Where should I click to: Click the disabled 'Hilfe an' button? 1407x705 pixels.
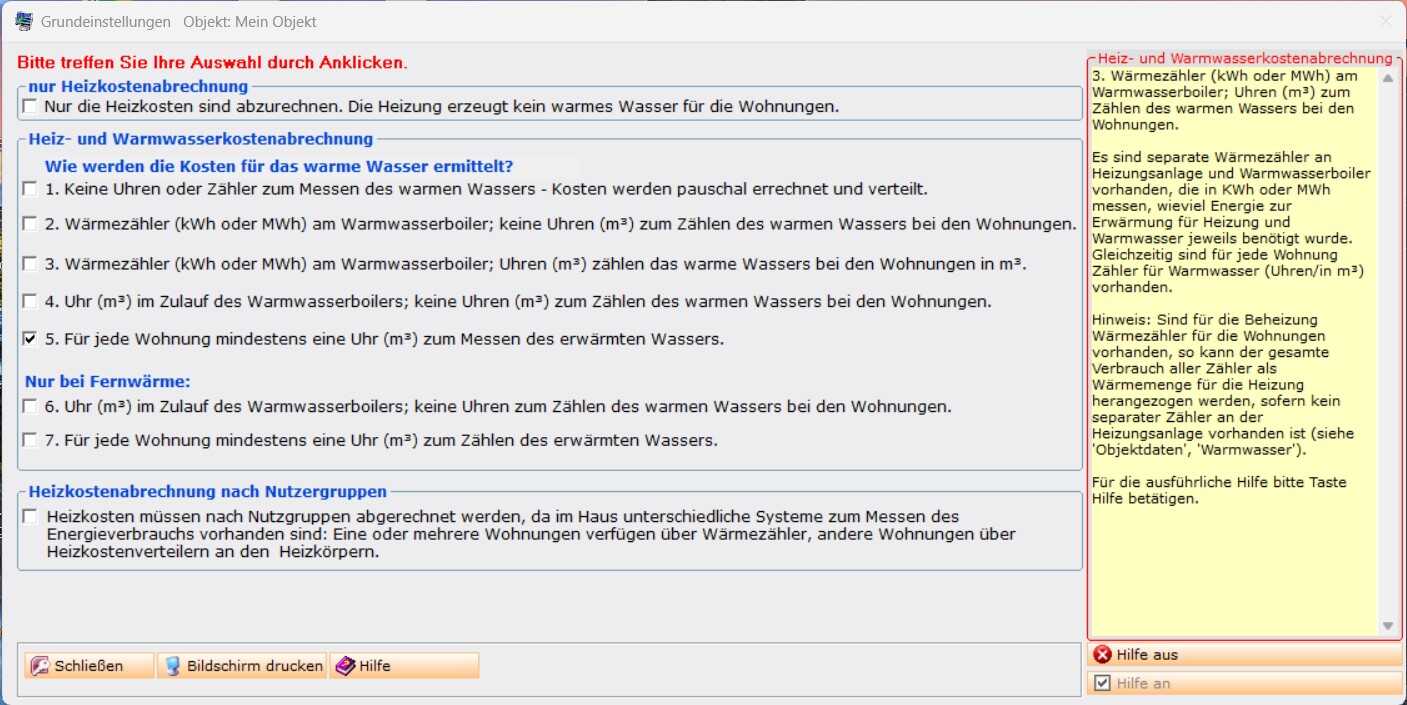tap(1245, 684)
